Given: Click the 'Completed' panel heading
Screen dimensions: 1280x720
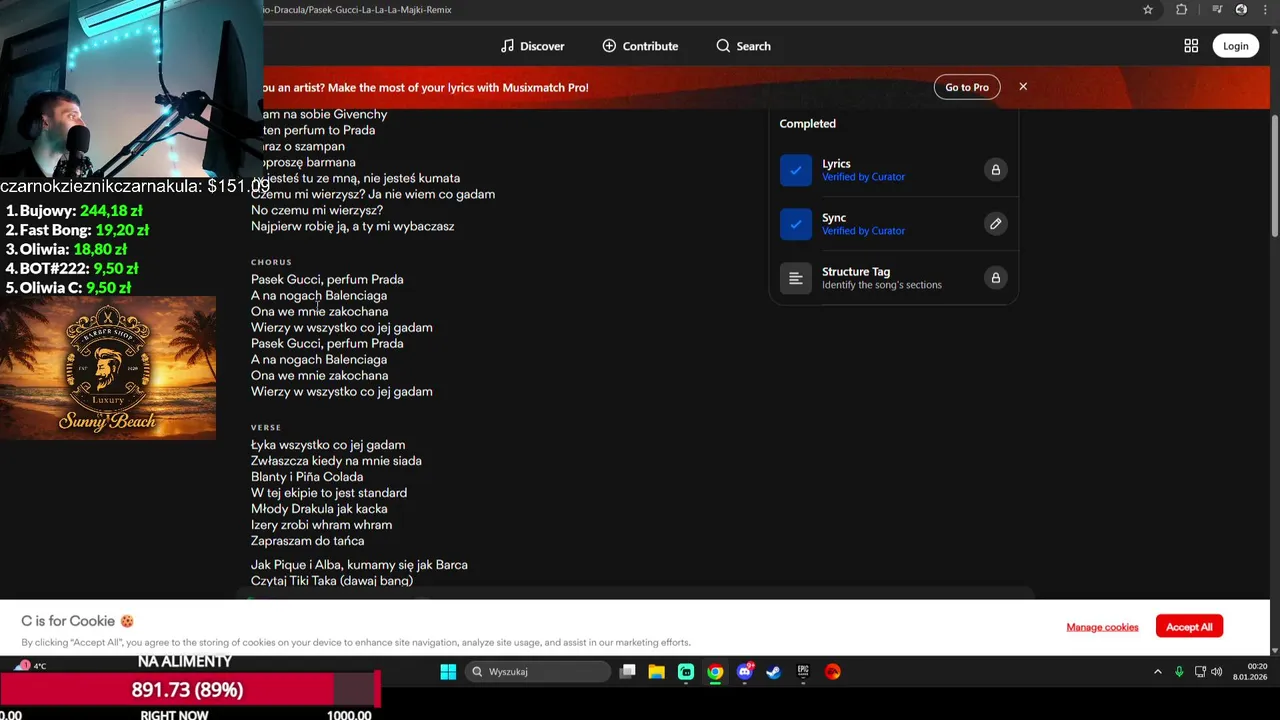Looking at the screenshot, I should [x=807, y=124].
